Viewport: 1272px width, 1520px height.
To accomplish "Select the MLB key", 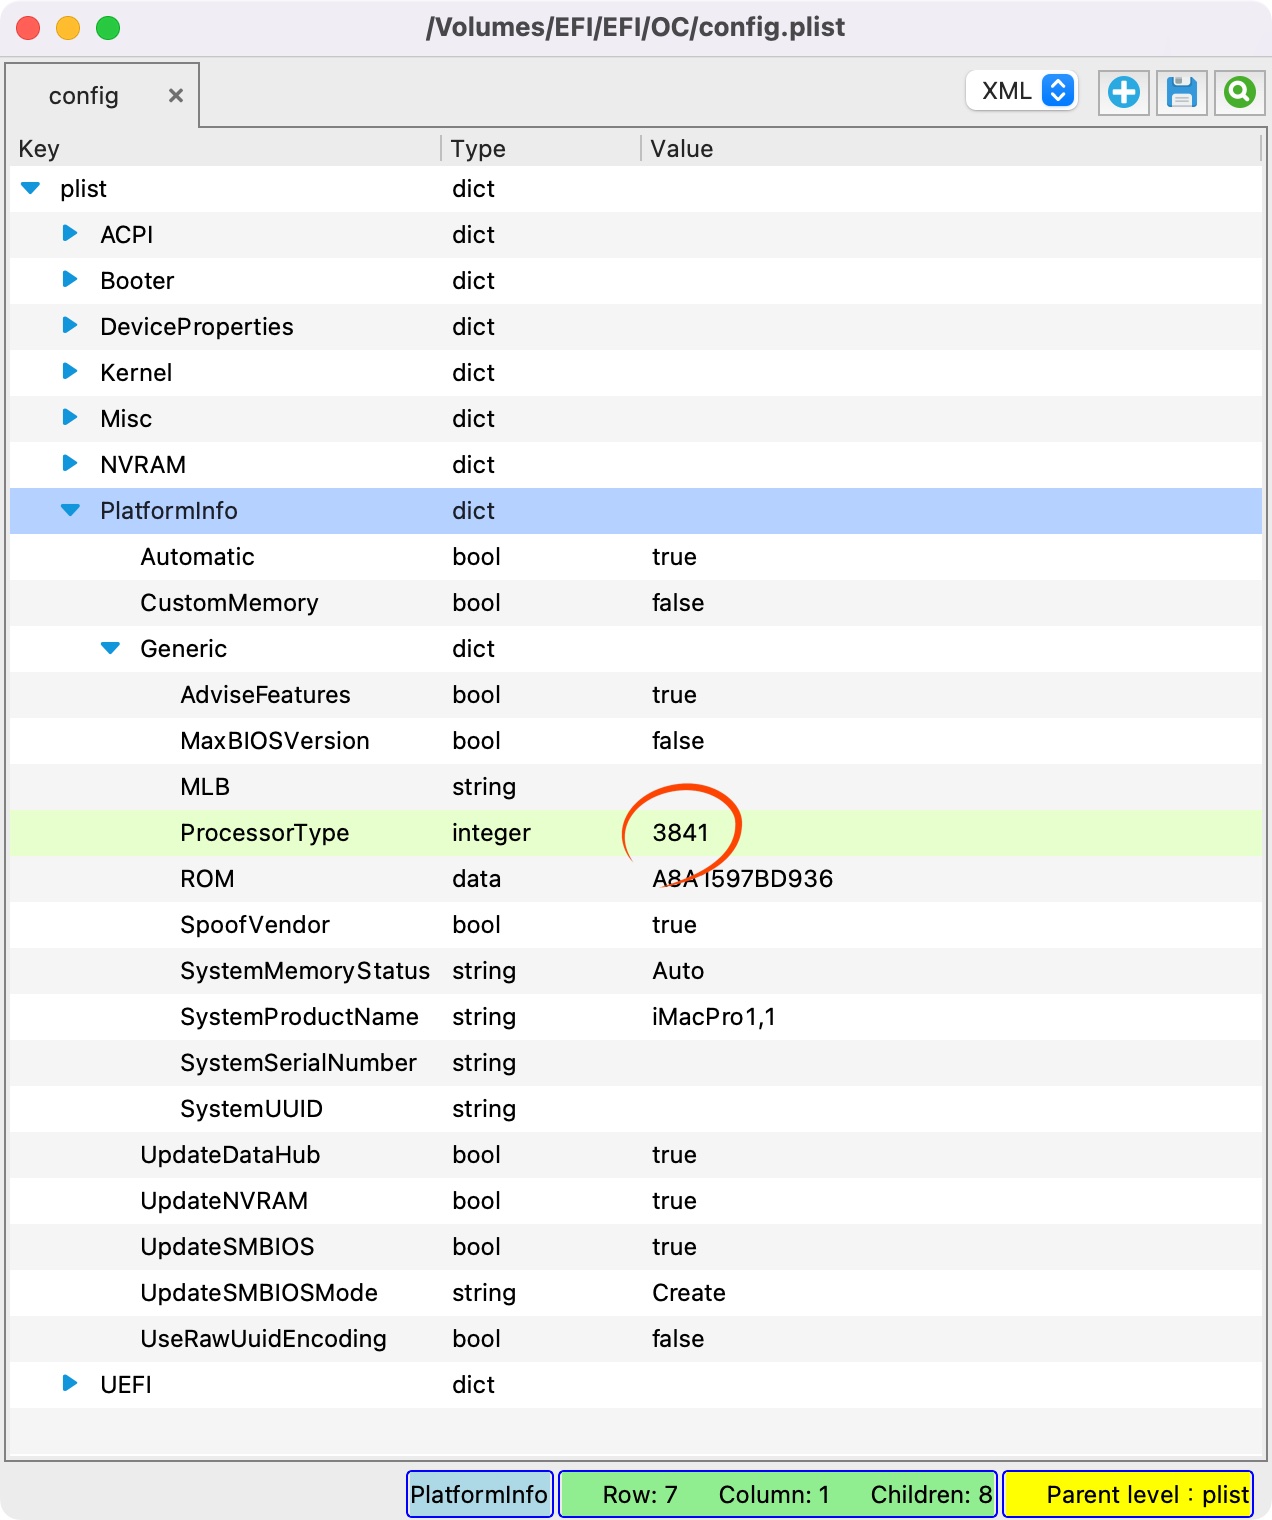I will pyautogui.click(x=205, y=787).
